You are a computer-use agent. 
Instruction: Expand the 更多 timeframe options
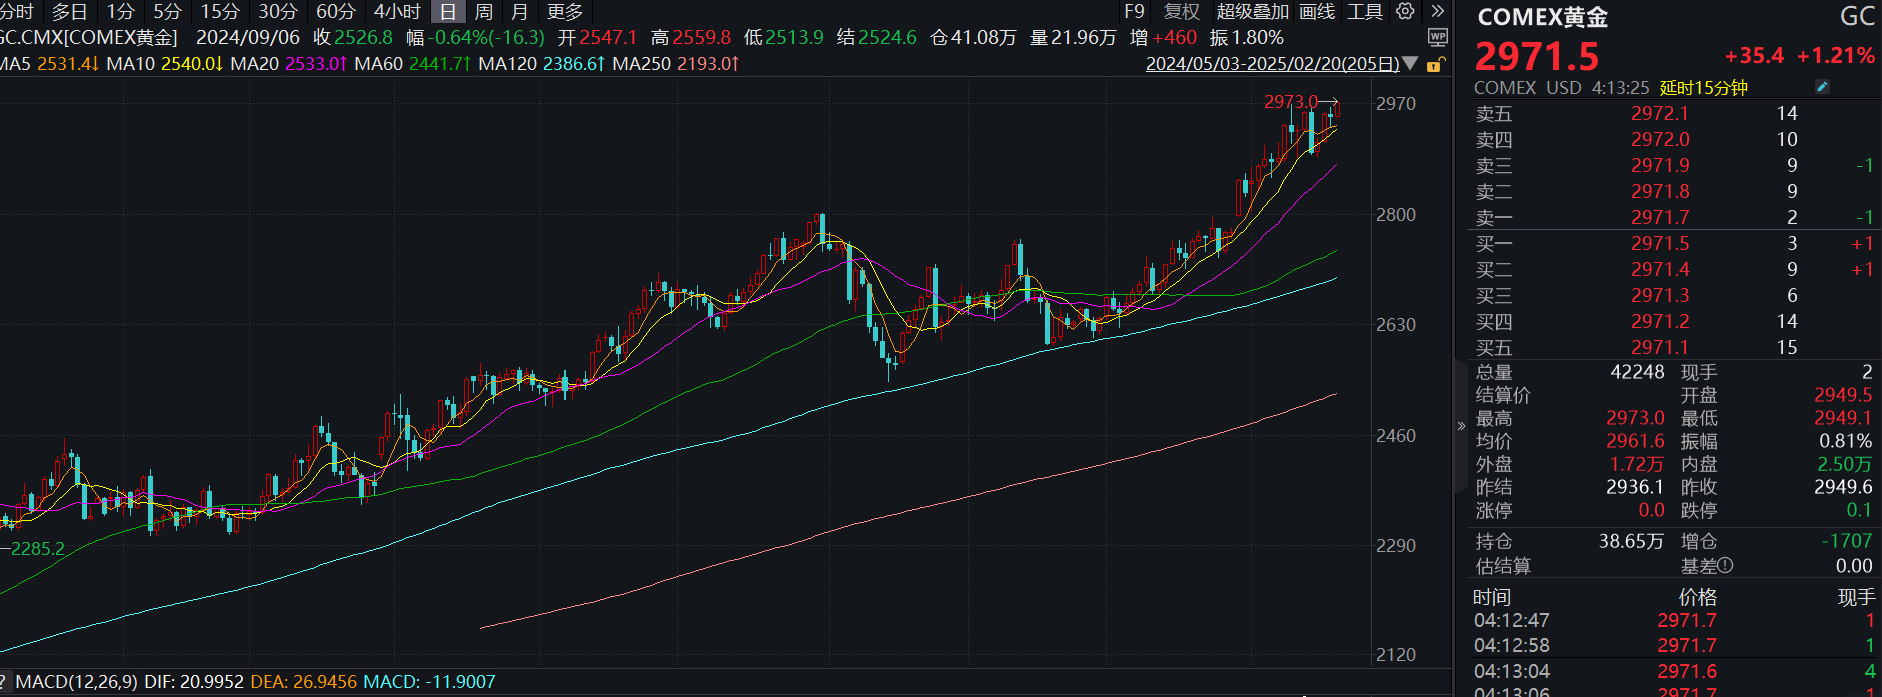[x=565, y=11]
